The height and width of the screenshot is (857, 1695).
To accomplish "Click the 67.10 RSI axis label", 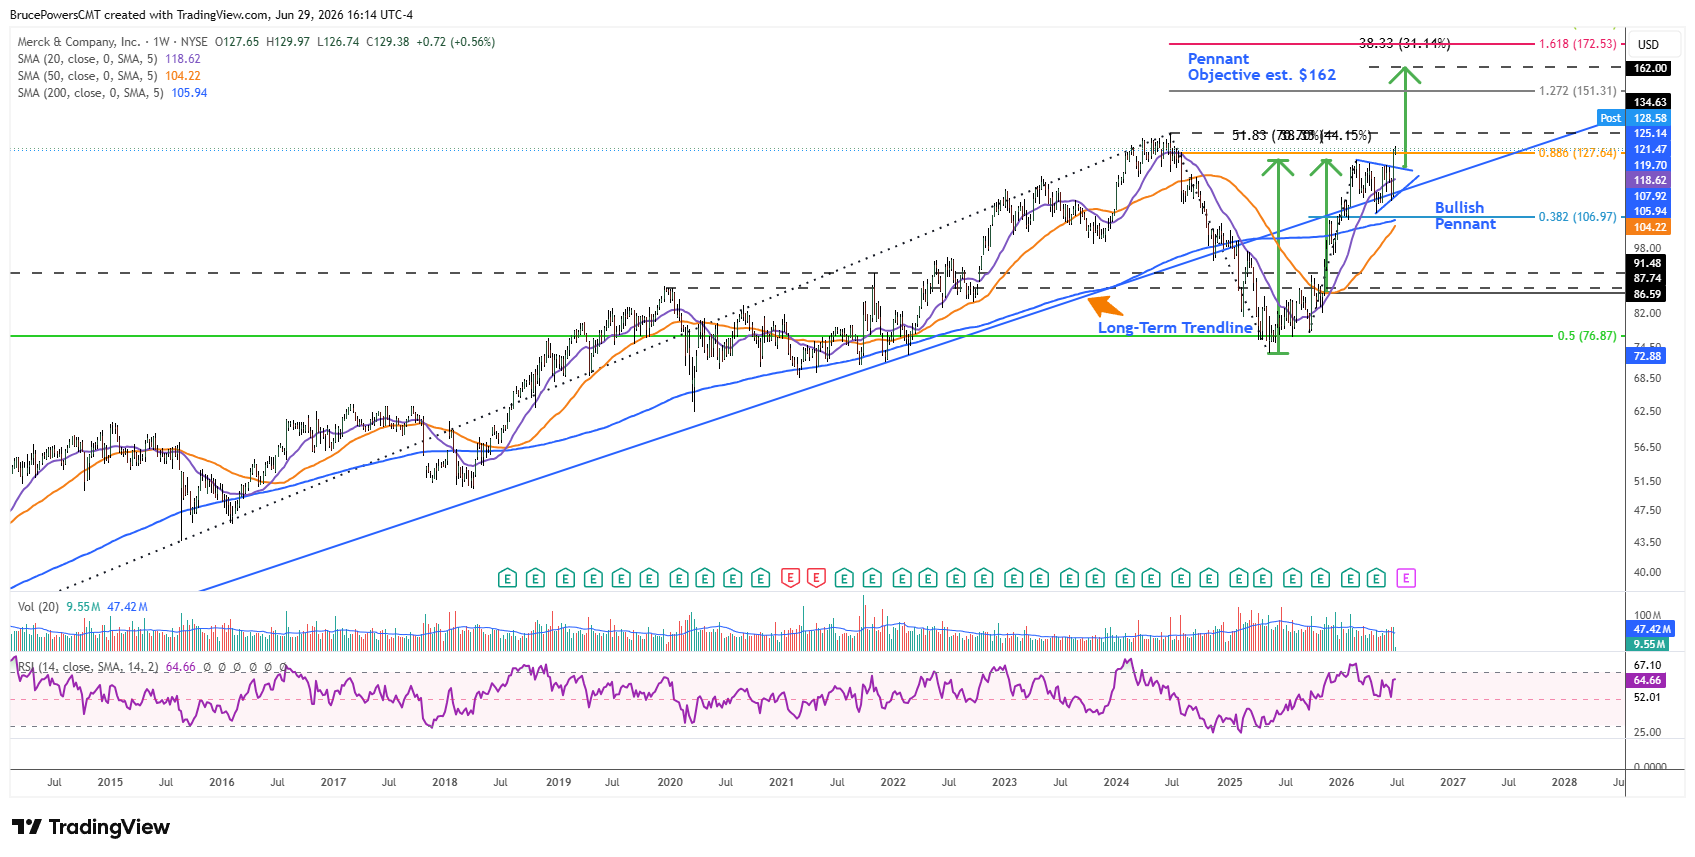I will (x=1647, y=665).
